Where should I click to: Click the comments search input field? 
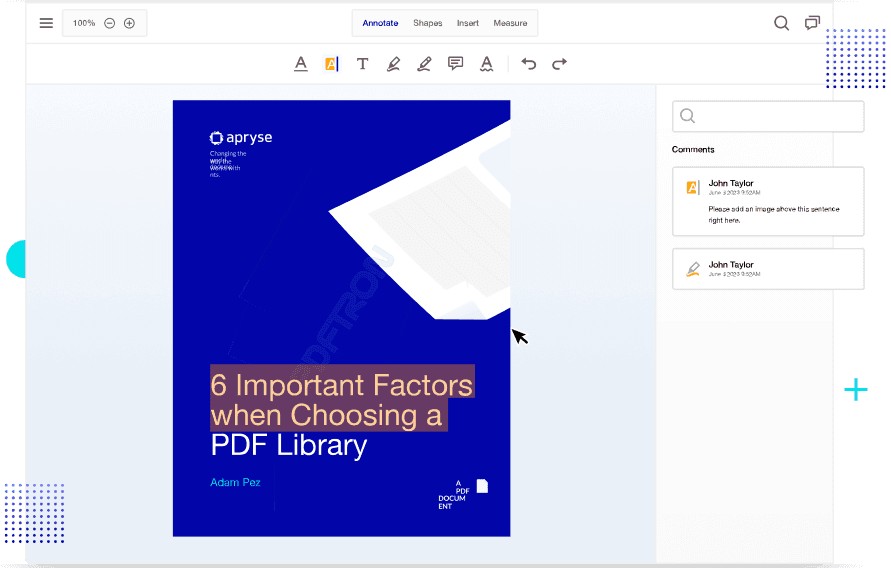(768, 116)
